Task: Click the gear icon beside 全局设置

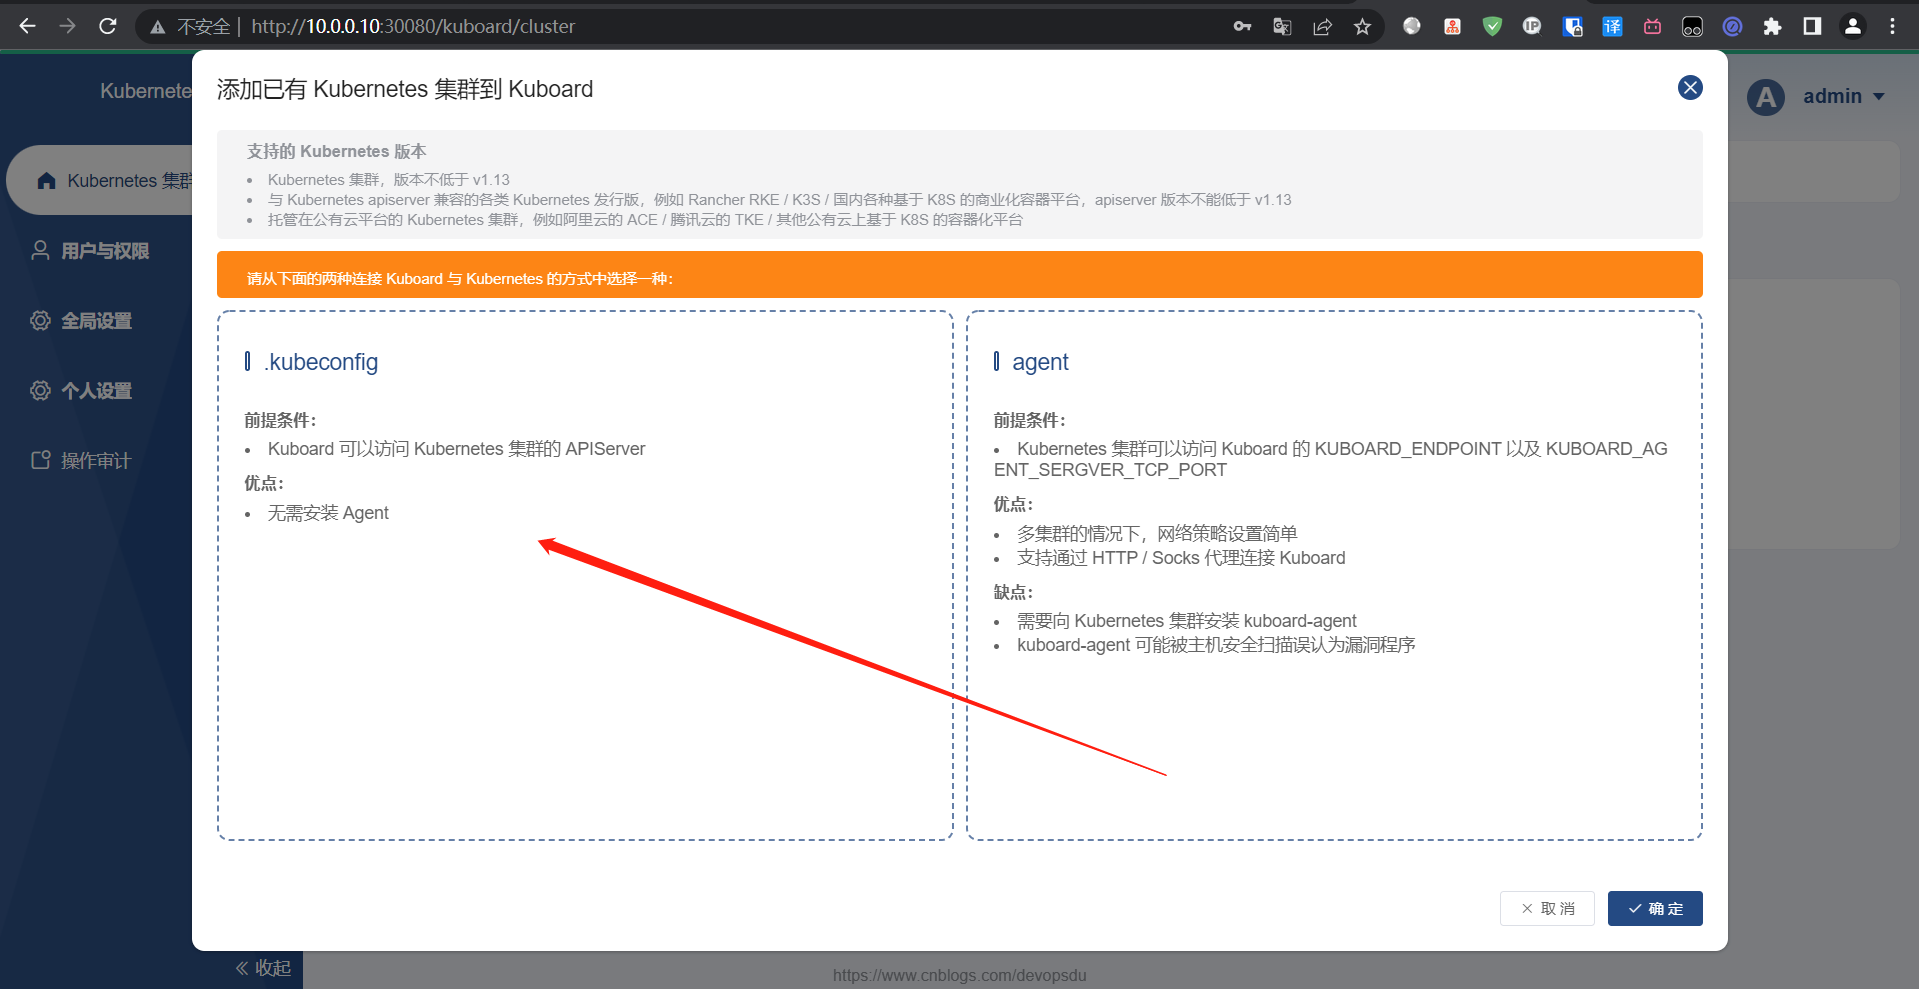Action: (x=40, y=321)
